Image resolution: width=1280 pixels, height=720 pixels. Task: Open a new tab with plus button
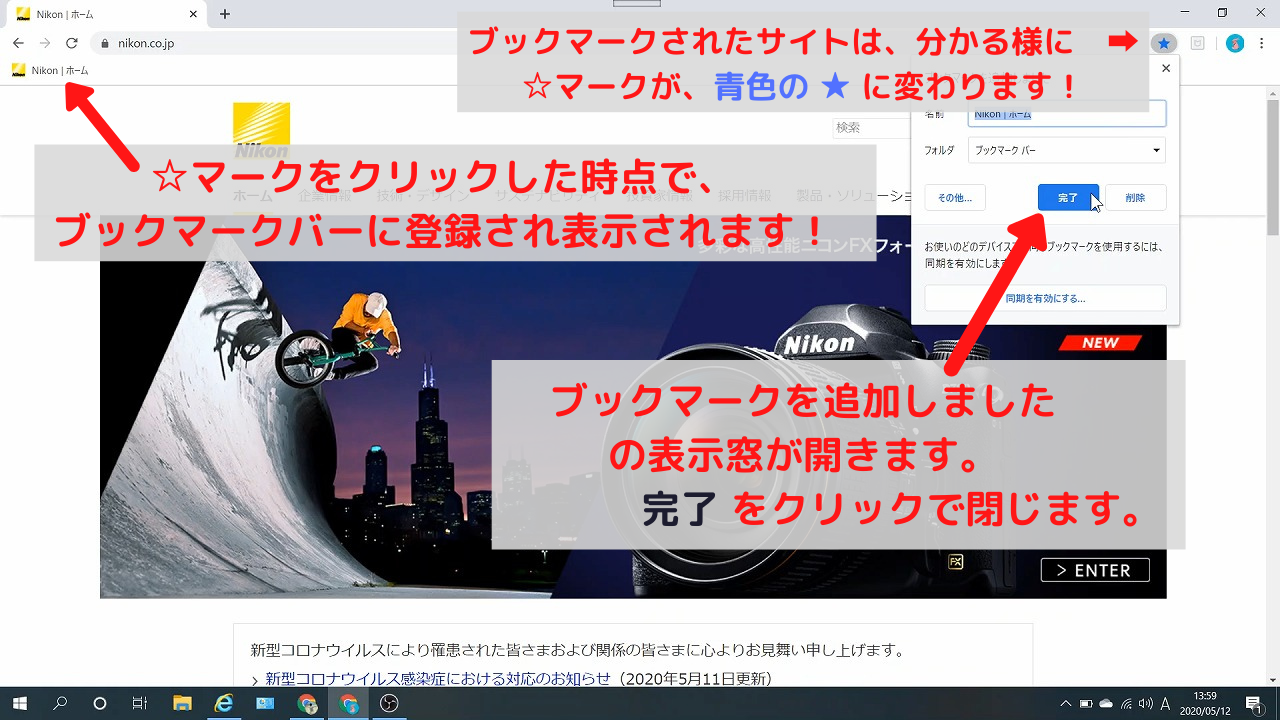pos(225,14)
